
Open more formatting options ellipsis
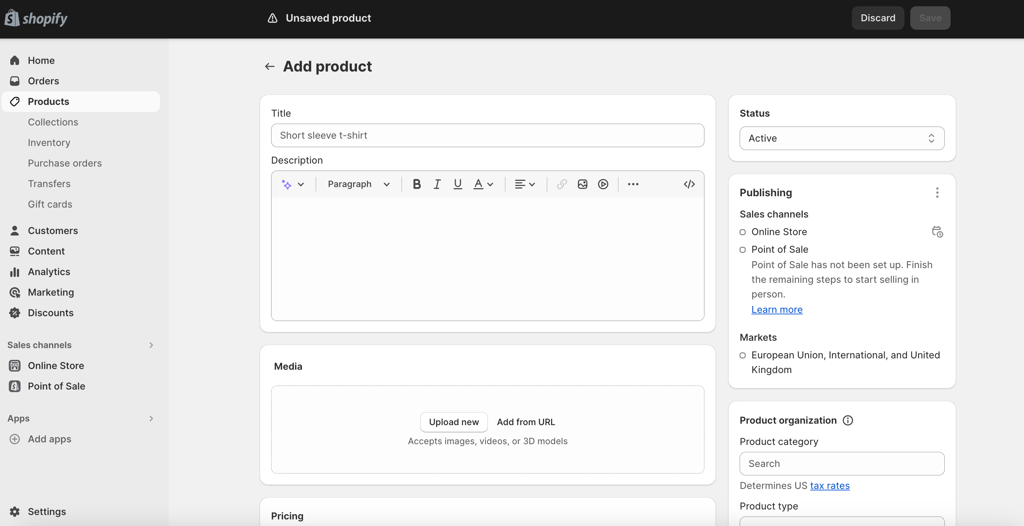point(633,184)
